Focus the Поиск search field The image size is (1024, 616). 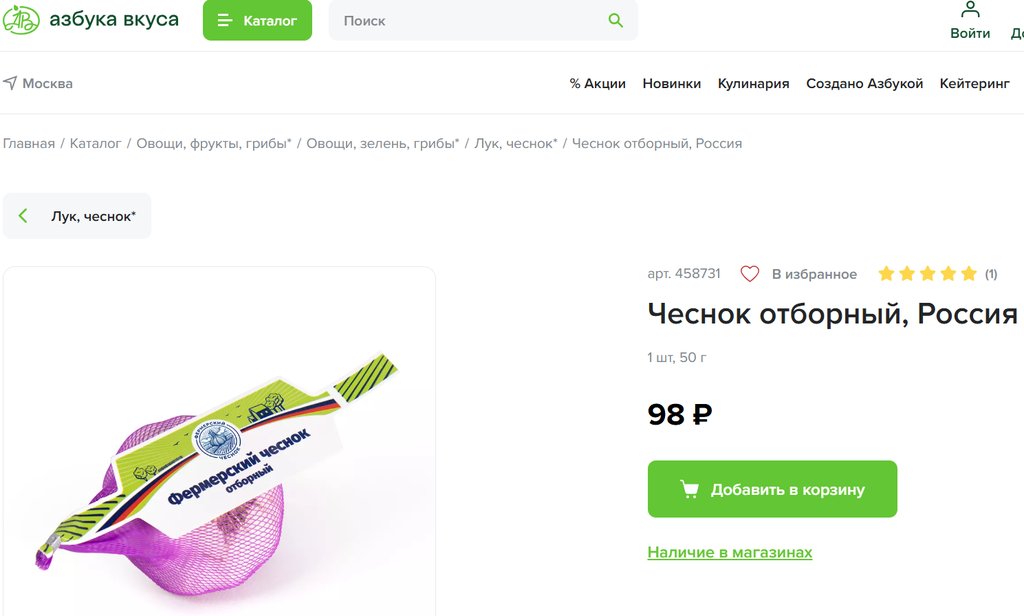(483, 20)
